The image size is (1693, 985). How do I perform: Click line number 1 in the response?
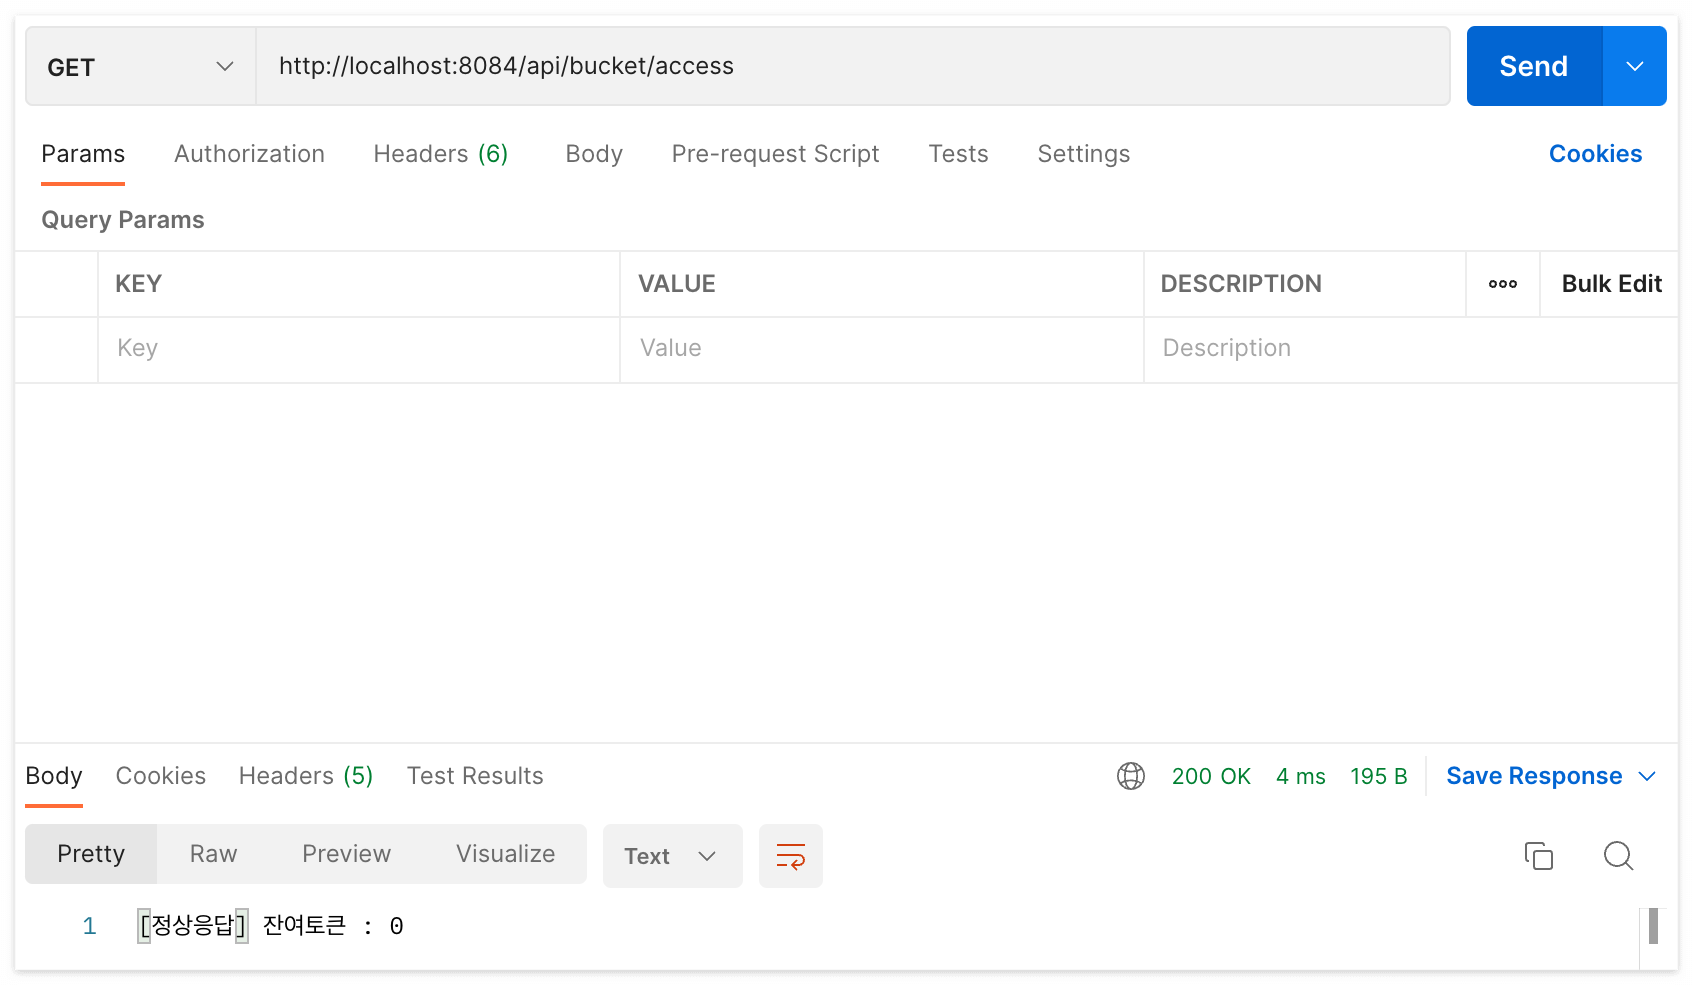click(89, 927)
